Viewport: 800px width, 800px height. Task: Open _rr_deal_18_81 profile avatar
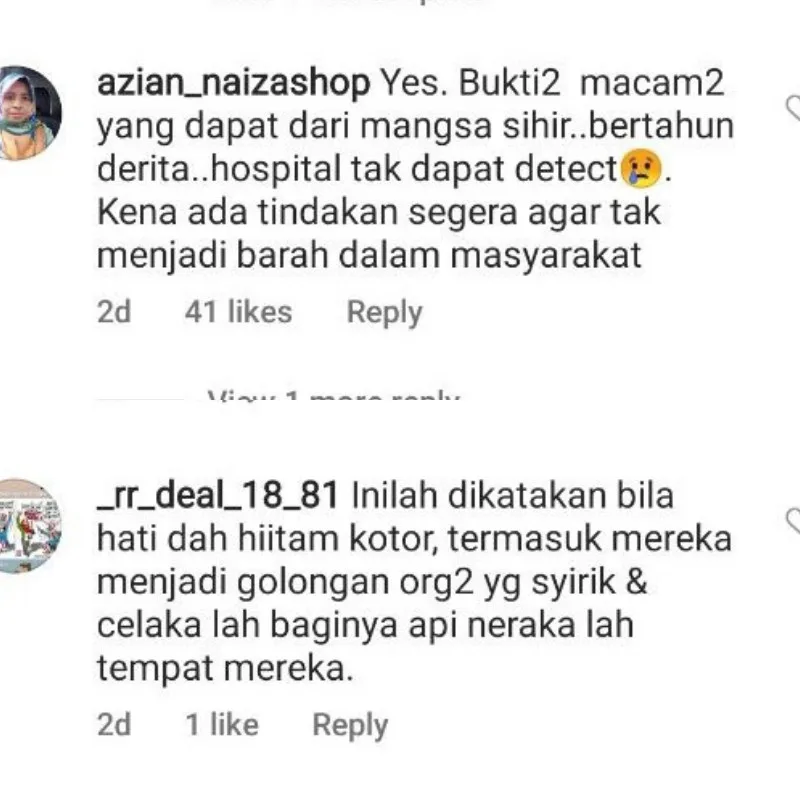(30, 526)
